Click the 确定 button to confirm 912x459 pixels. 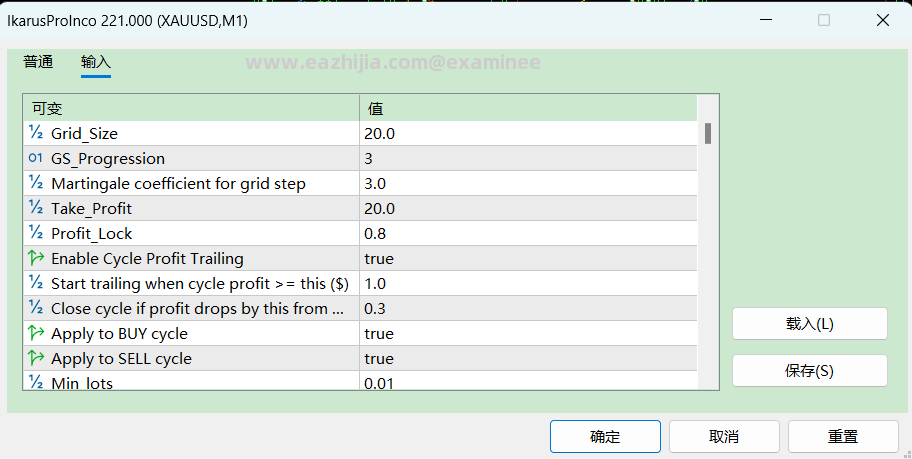(x=605, y=436)
